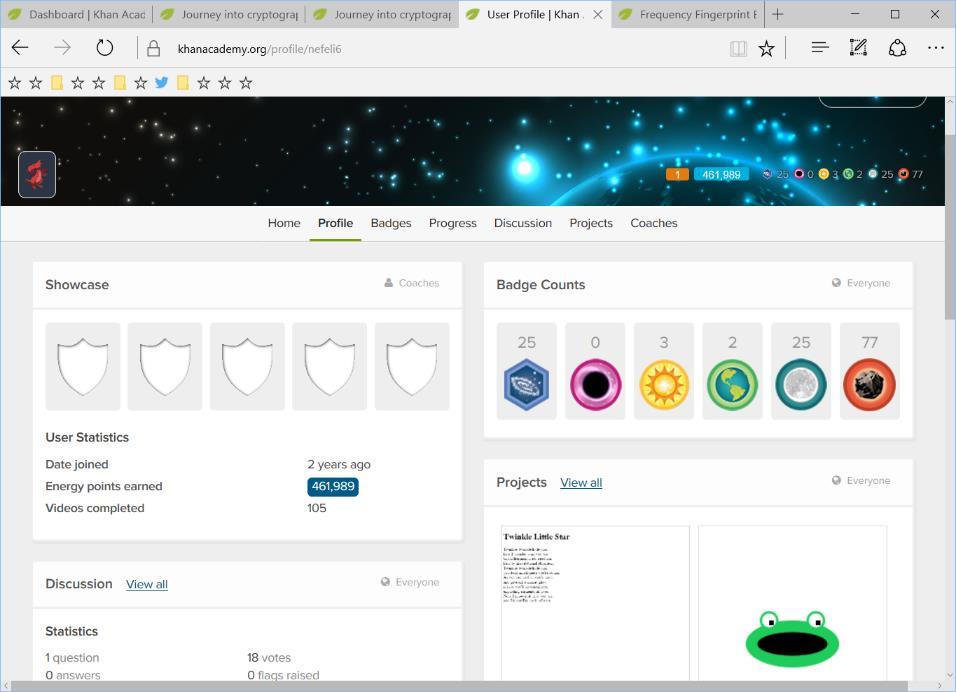Open the first yellow folder bookmark

(x=57, y=82)
